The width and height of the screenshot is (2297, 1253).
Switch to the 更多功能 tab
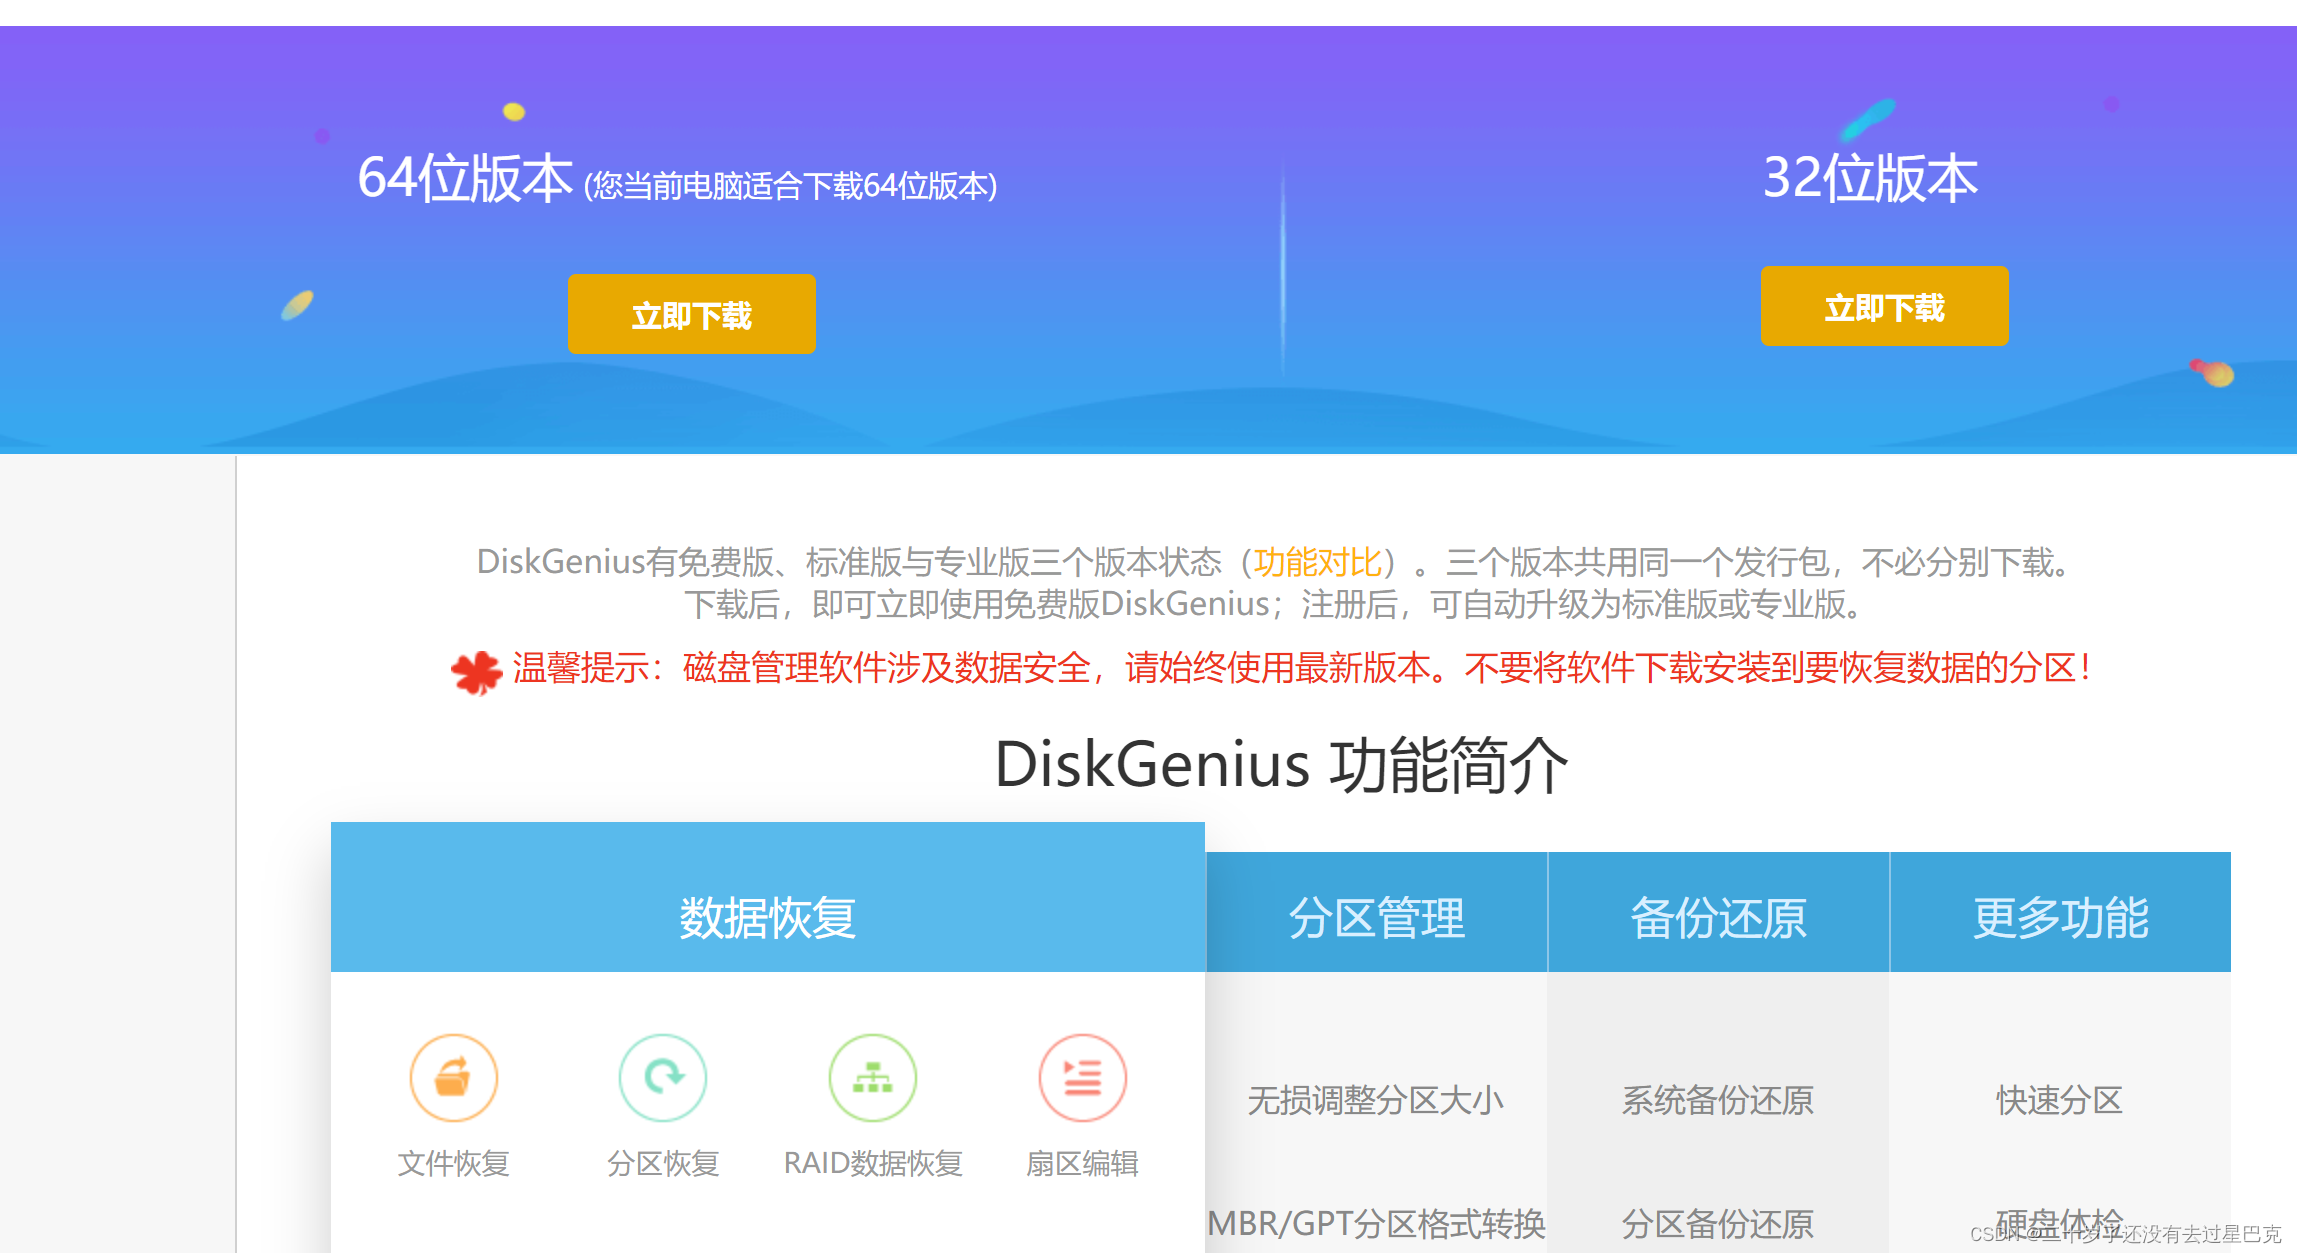click(x=2060, y=917)
